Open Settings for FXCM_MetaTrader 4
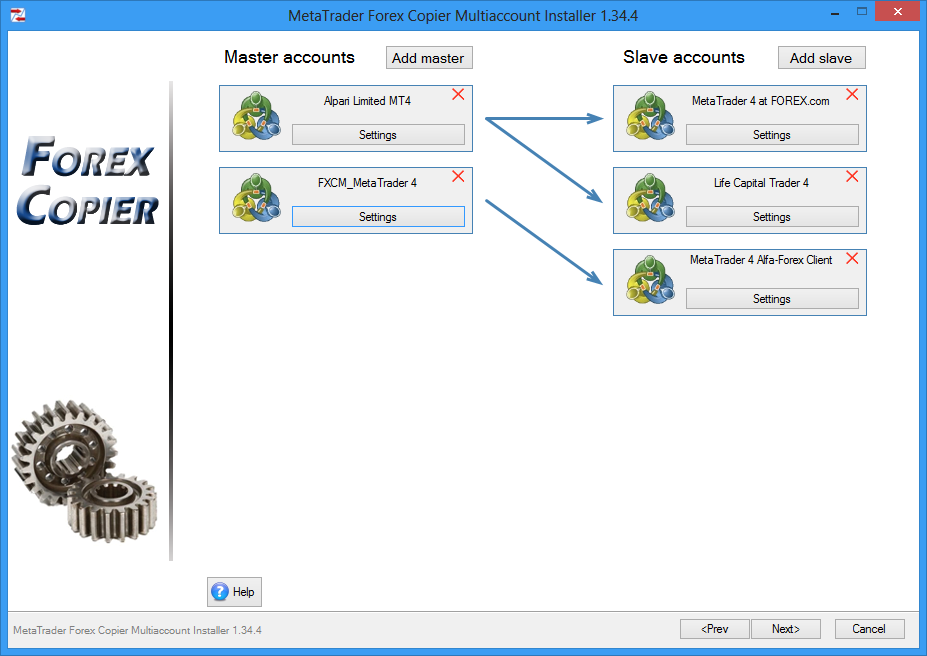This screenshot has height=656, width=927. tap(378, 217)
